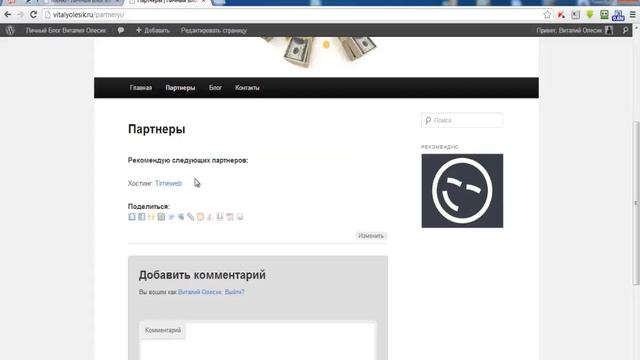Share via the last grey share icon
This screenshot has height=360, width=640.
click(x=240, y=217)
